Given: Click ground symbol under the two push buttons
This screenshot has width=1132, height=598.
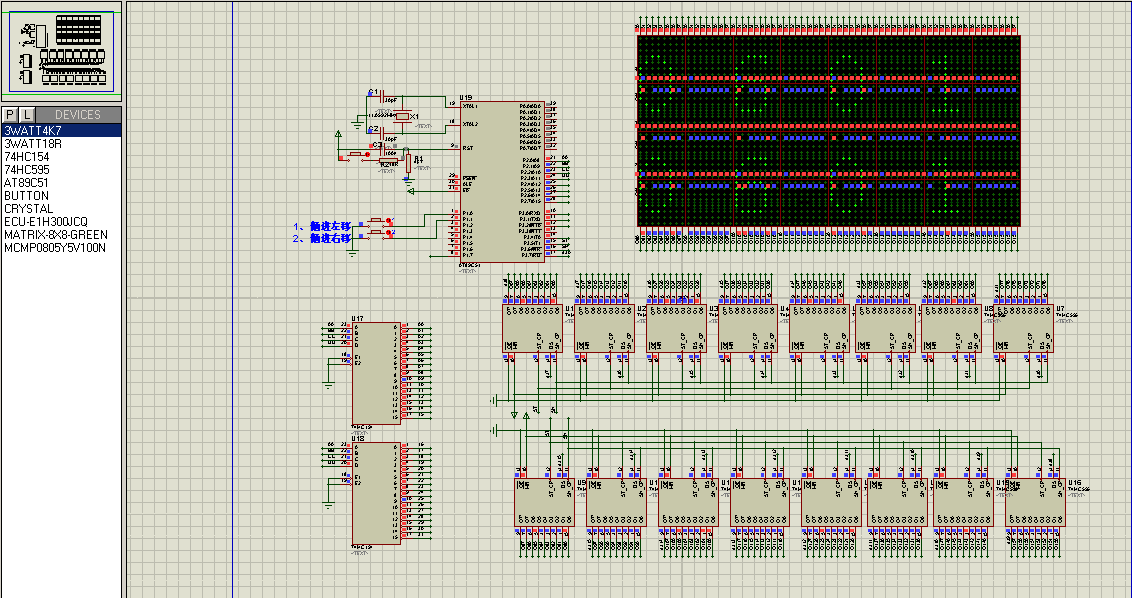Looking at the screenshot, I should [x=352, y=253].
